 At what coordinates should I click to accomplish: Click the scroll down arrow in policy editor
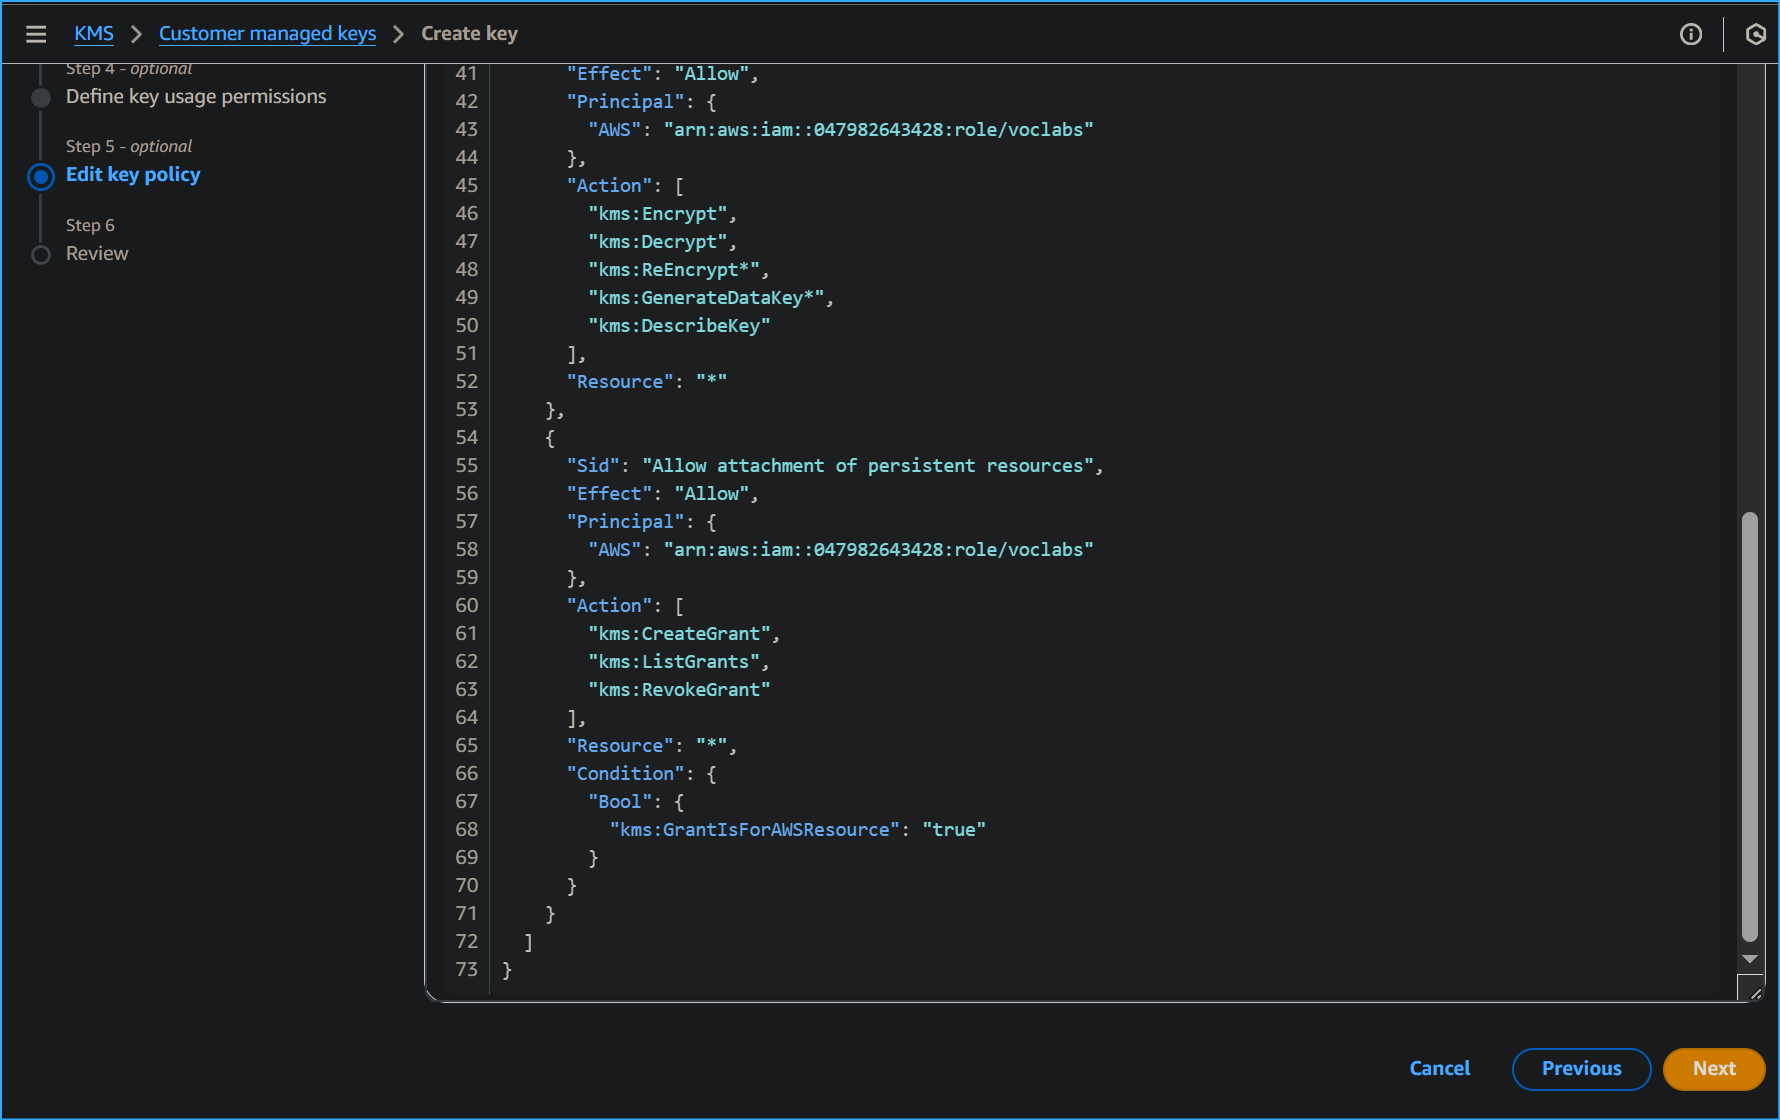pos(1749,959)
